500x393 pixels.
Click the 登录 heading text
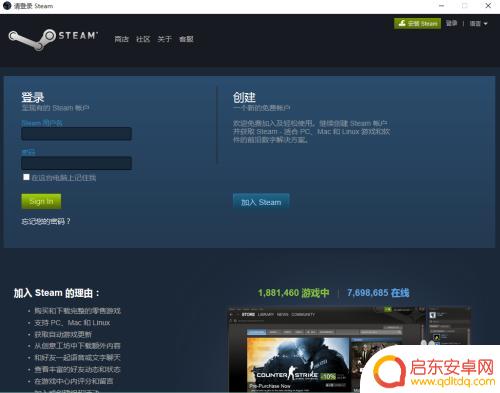33,97
